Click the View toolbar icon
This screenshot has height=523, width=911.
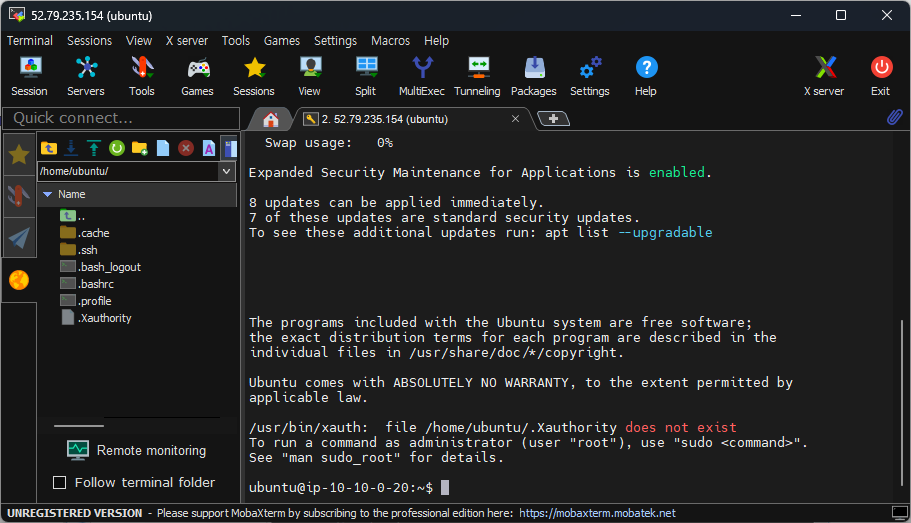click(x=310, y=76)
